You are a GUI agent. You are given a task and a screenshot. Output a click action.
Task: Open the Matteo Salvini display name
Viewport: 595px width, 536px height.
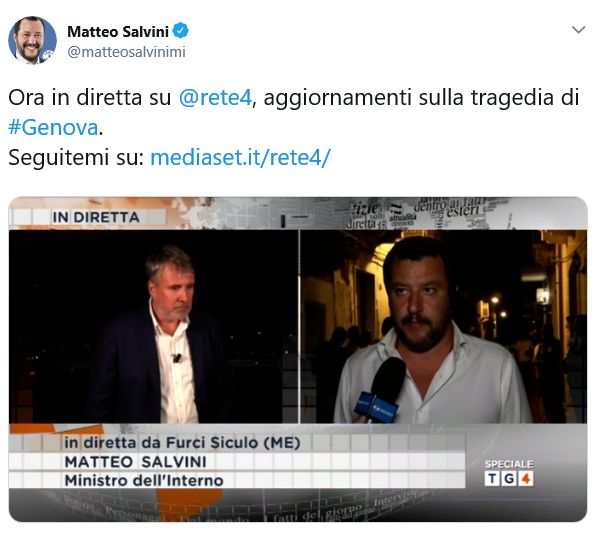pyautogui.click(x=118, y=31)
